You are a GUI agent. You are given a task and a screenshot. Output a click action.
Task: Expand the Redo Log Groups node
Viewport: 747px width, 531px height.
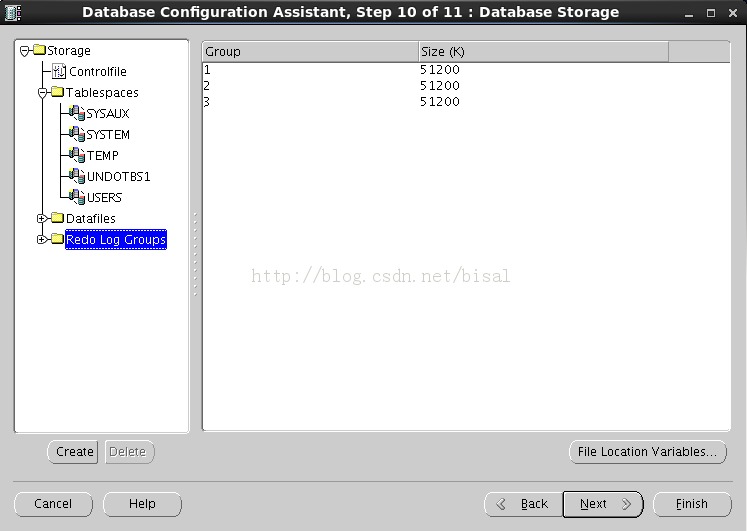tap(42, 239)
